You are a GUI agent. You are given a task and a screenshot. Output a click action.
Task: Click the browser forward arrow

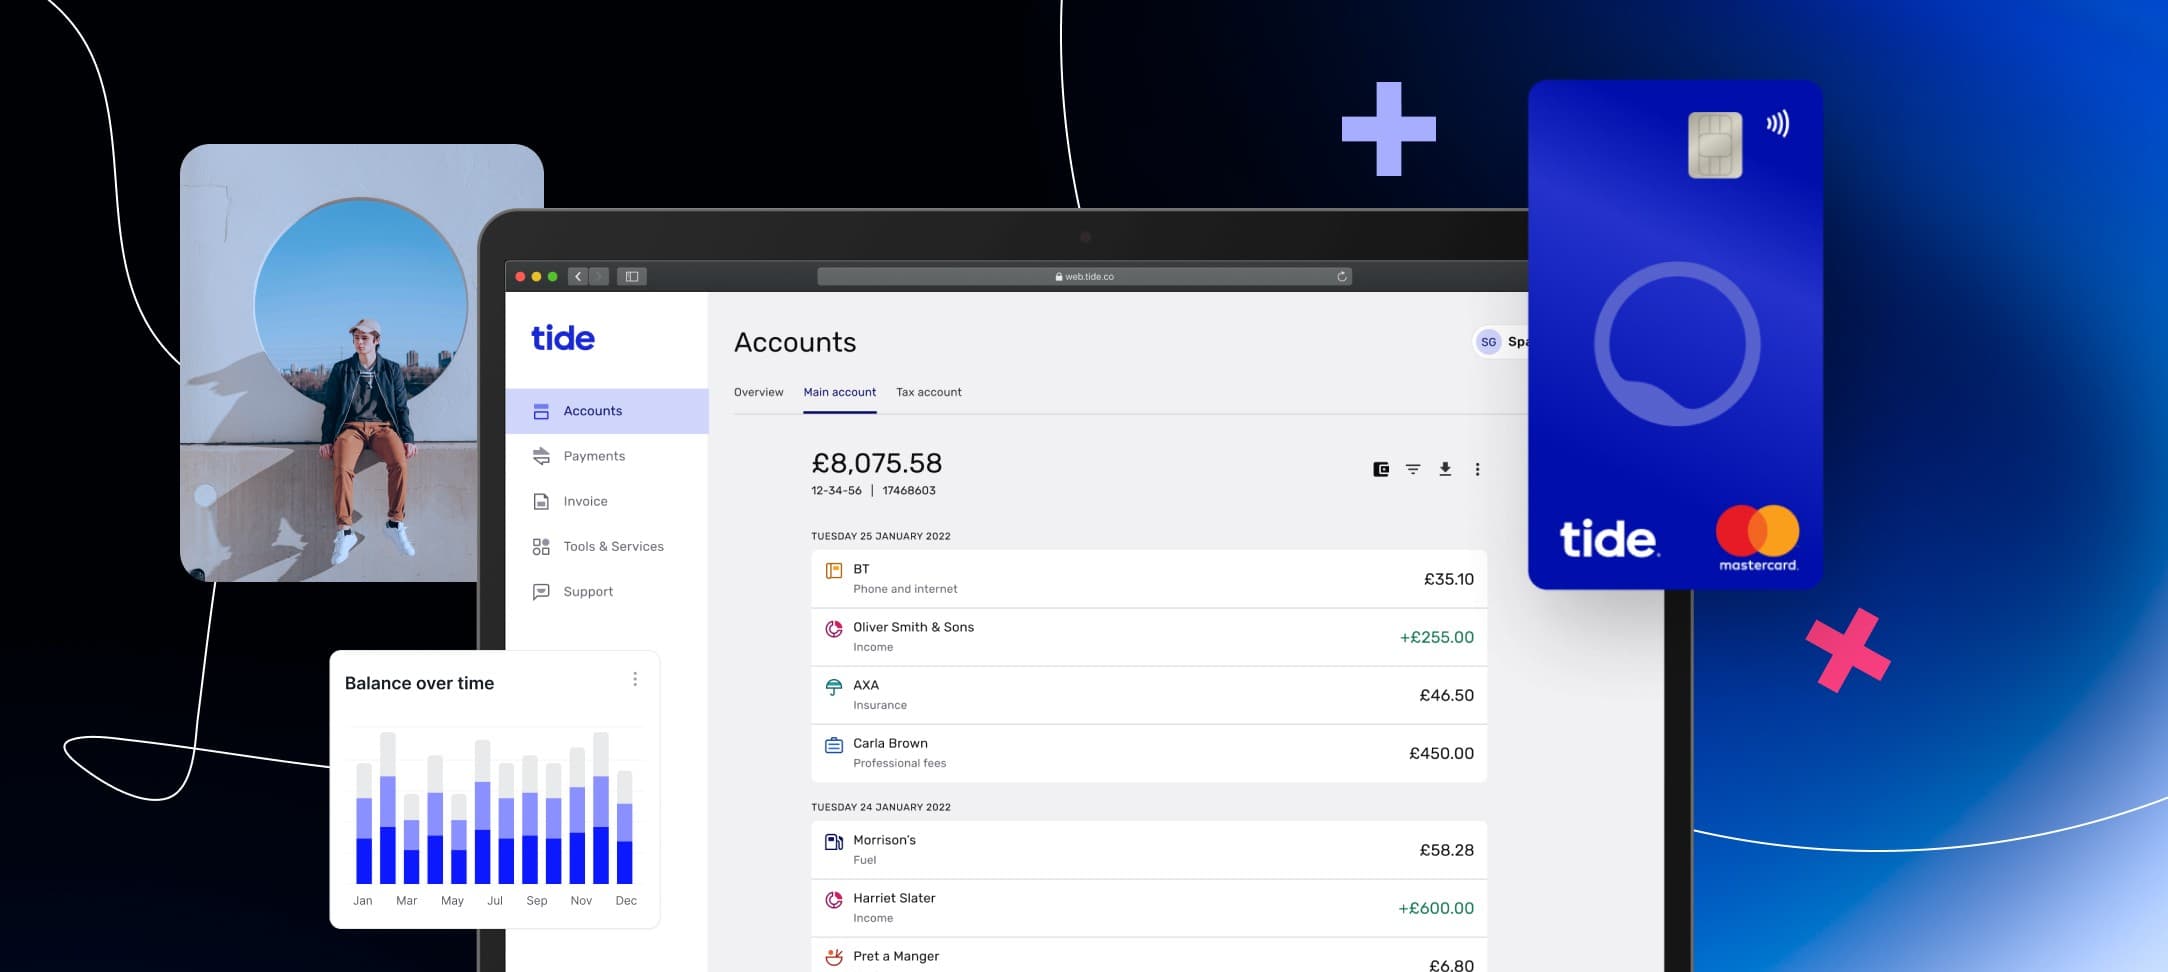599,276
